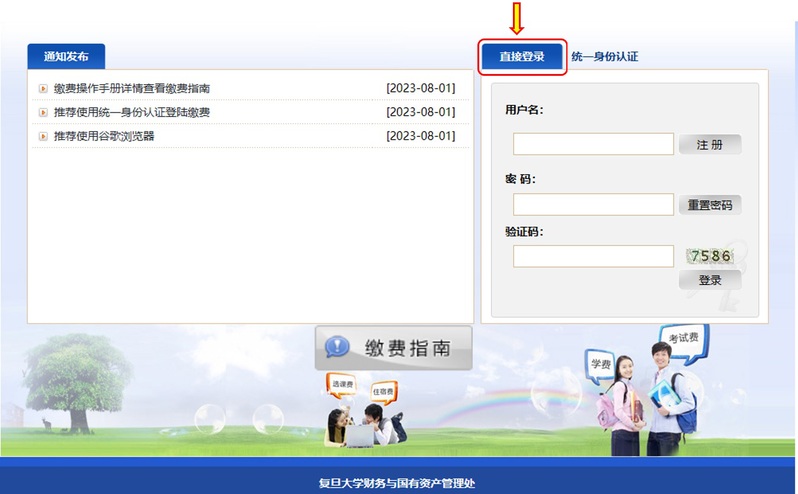The width and height of the screenshot is (798, 494).
Task: Click the 住宿费 speech bubble icon
Action: click(x=383, y=390)
